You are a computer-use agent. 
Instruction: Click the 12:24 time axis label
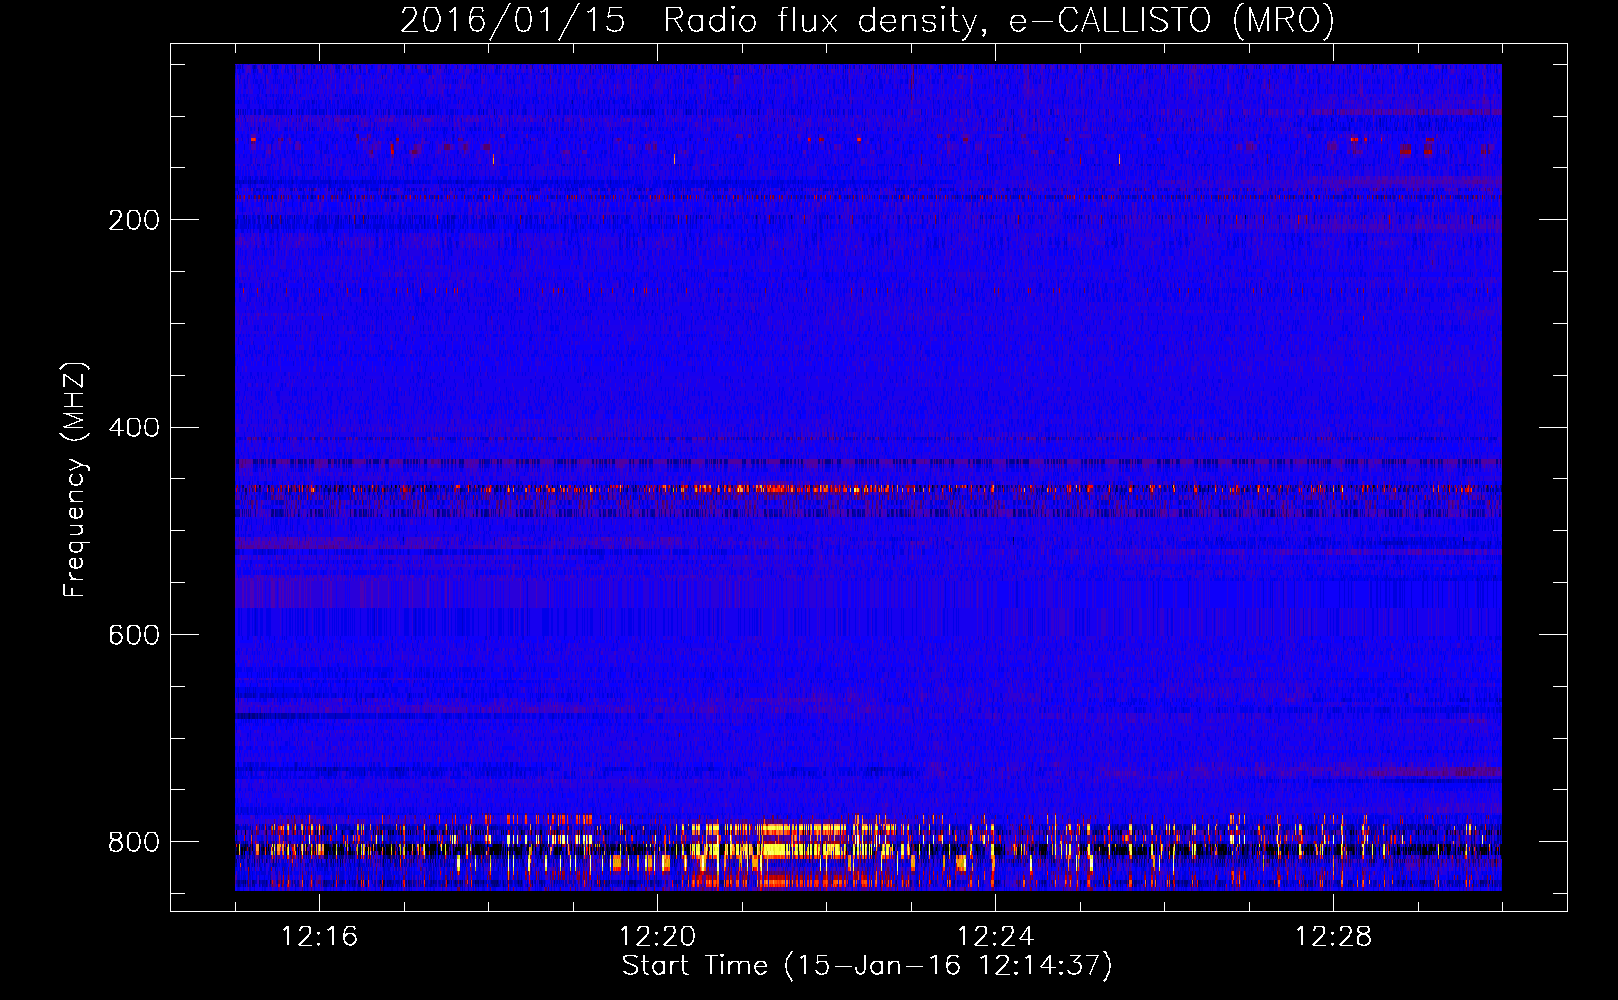point(995,937)
